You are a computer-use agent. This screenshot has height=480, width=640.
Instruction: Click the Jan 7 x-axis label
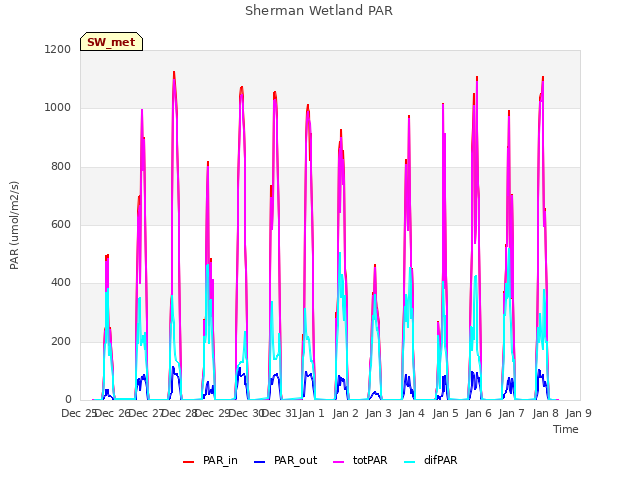coord(511,413)
